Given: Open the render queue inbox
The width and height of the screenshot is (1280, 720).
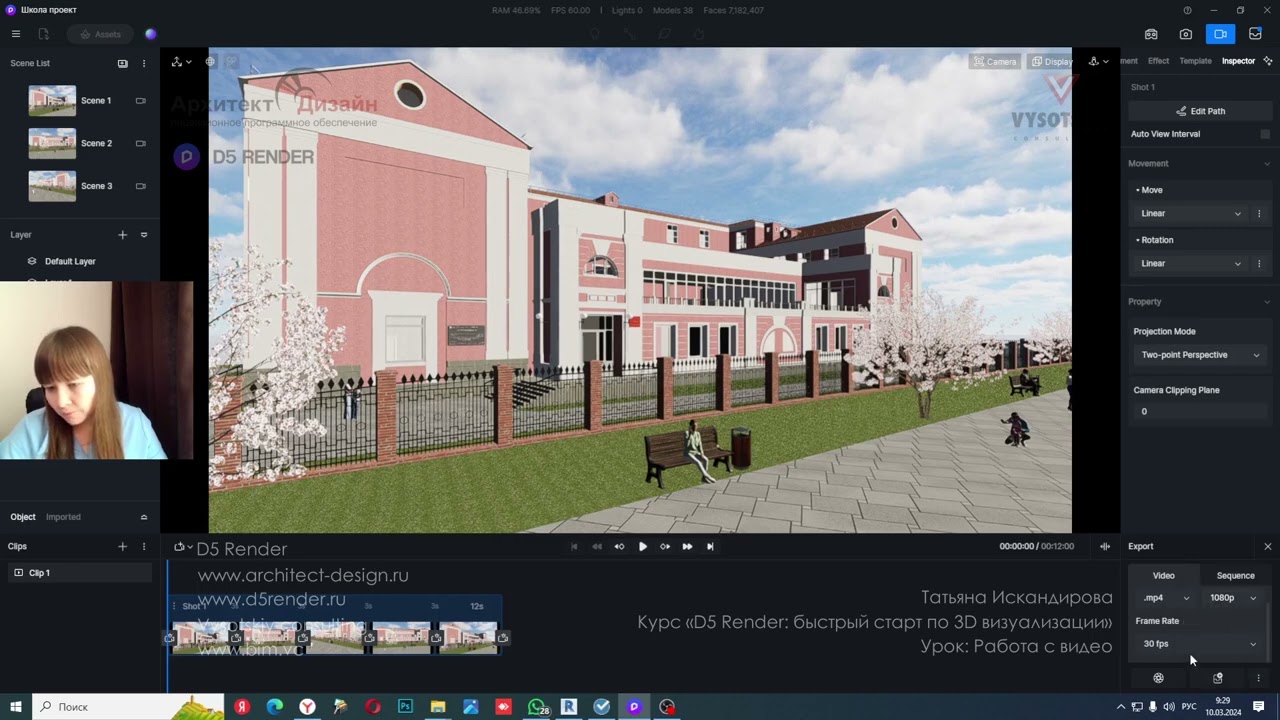Looking at the screenshot, I should pos(1255,34).
